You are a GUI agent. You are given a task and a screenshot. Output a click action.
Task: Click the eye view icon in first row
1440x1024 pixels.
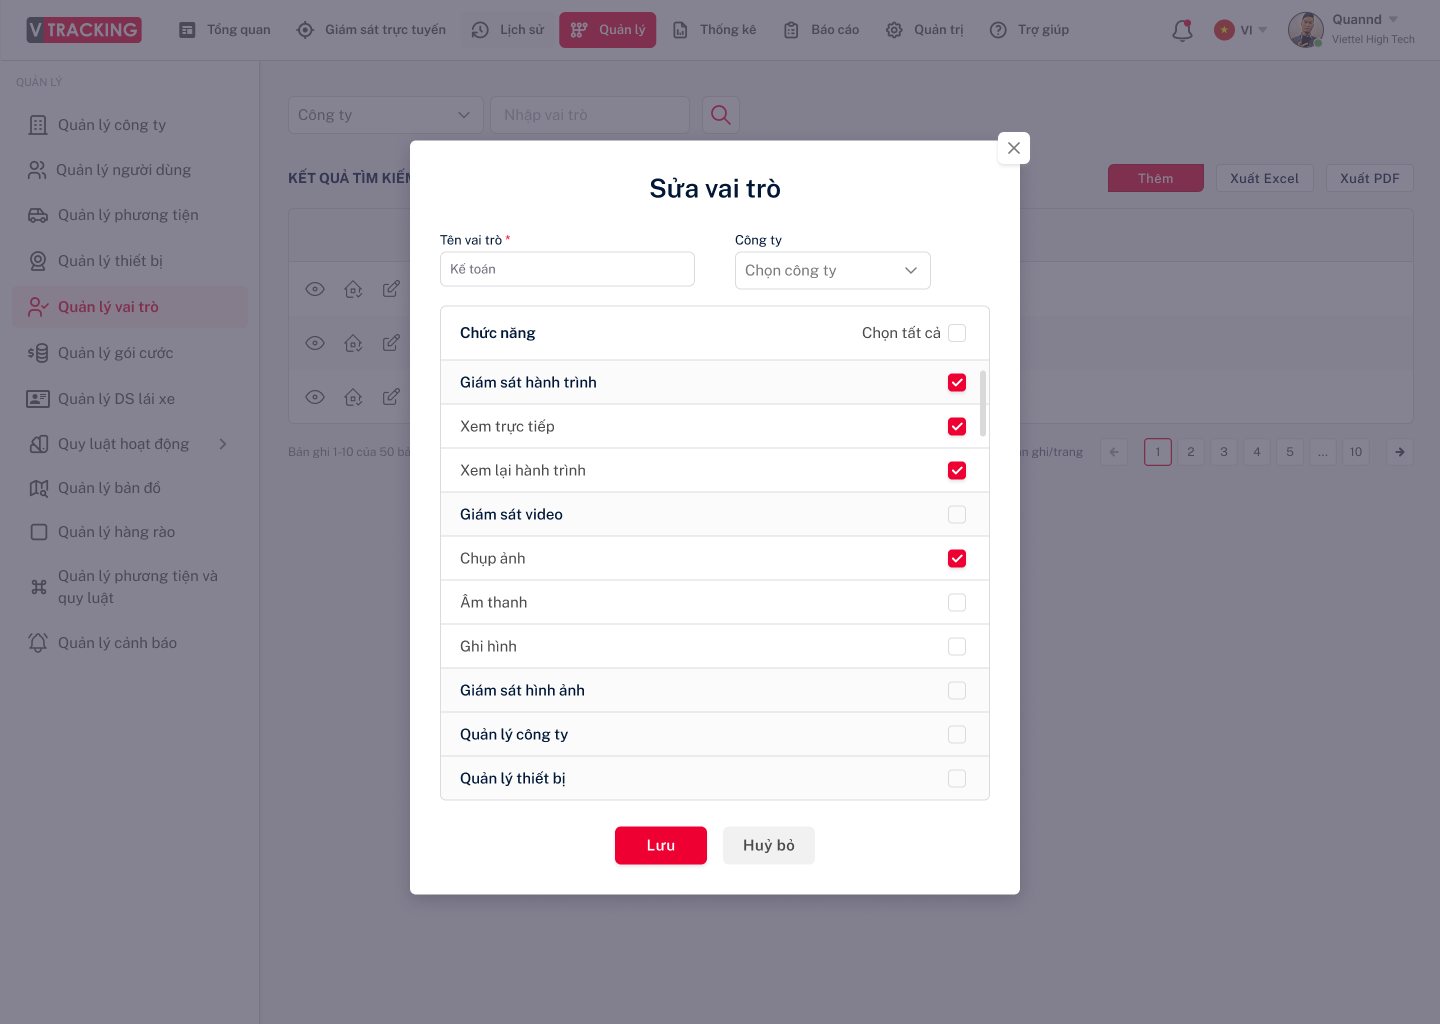[x=315, y=289]
